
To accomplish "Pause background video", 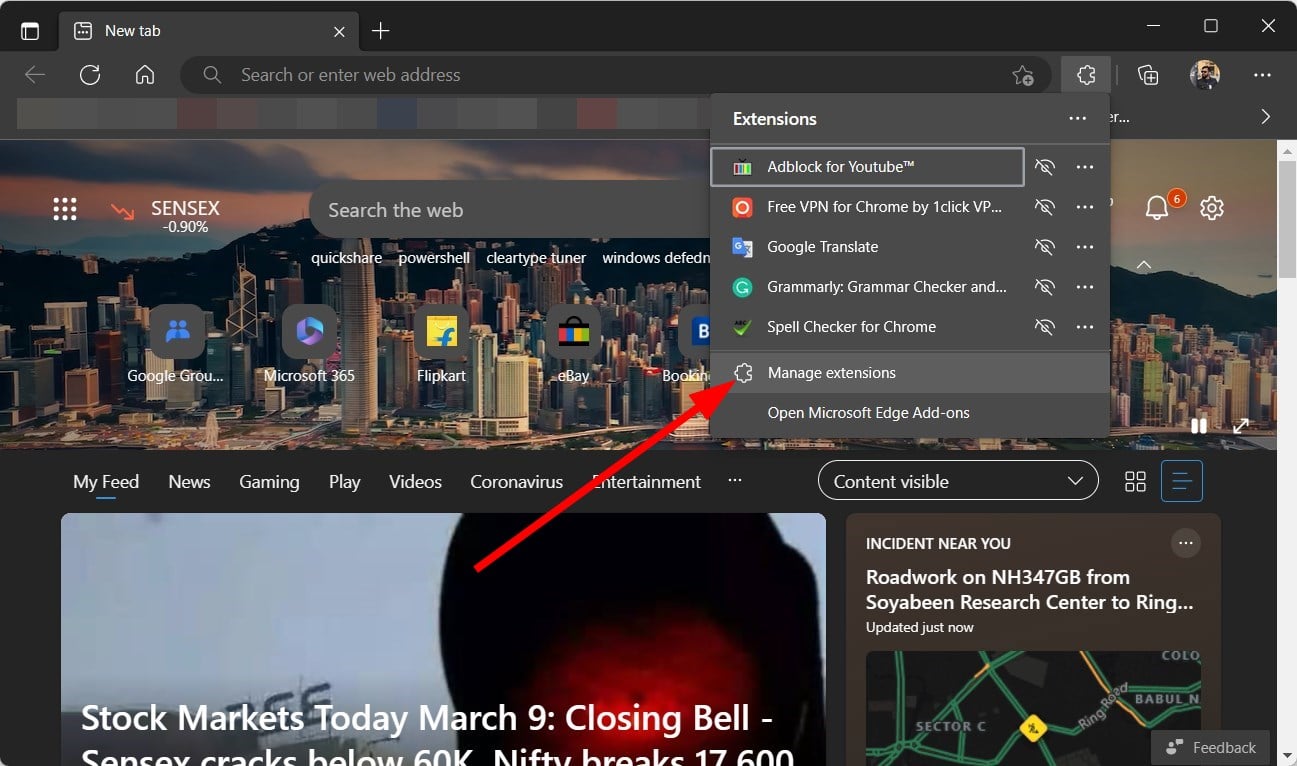I will (x=1199, y=425).
